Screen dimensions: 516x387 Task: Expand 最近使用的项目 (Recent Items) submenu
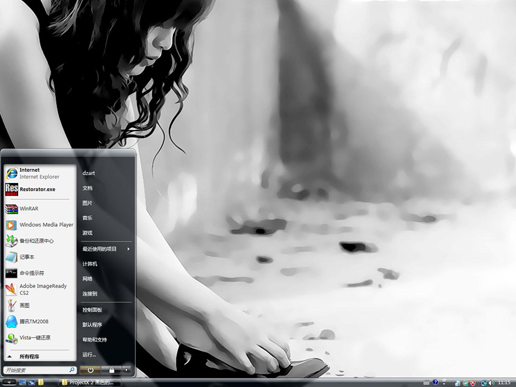[x=106, y=249]
